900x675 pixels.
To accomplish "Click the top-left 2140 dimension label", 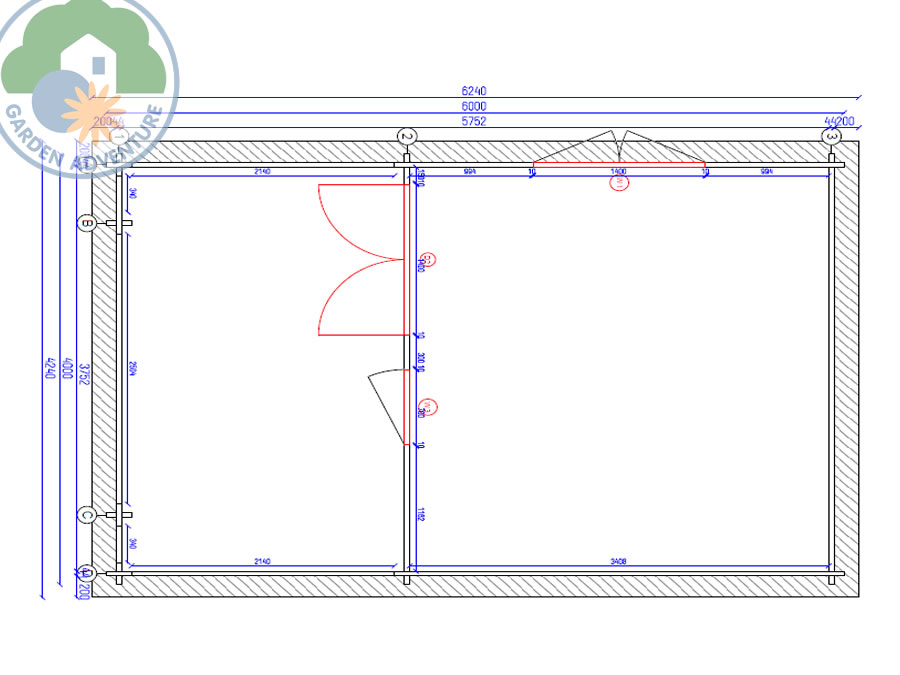I will [x=262, y=173].
